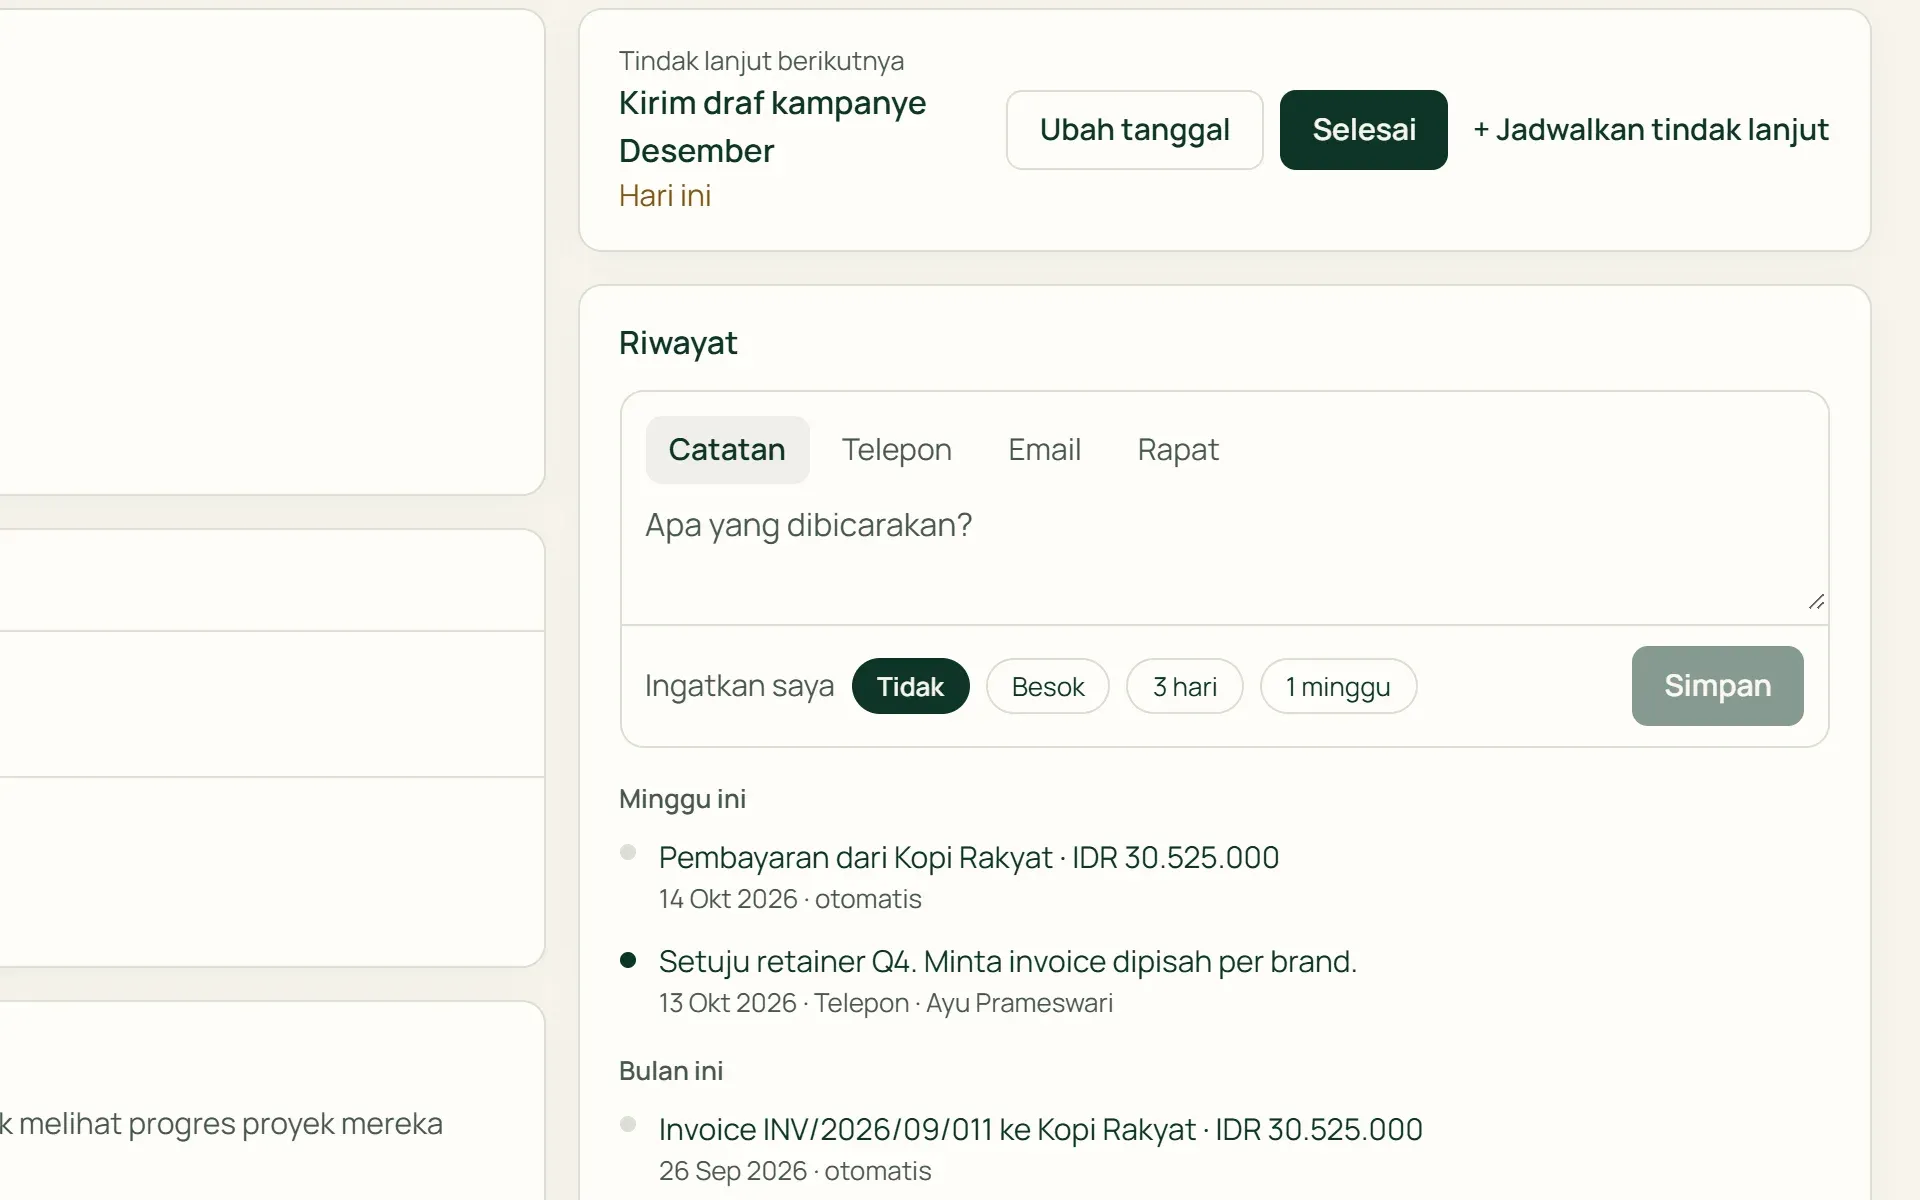Click the Simpan button
Viewport: 1920px width, 1200px height.
click(1717, 686)
